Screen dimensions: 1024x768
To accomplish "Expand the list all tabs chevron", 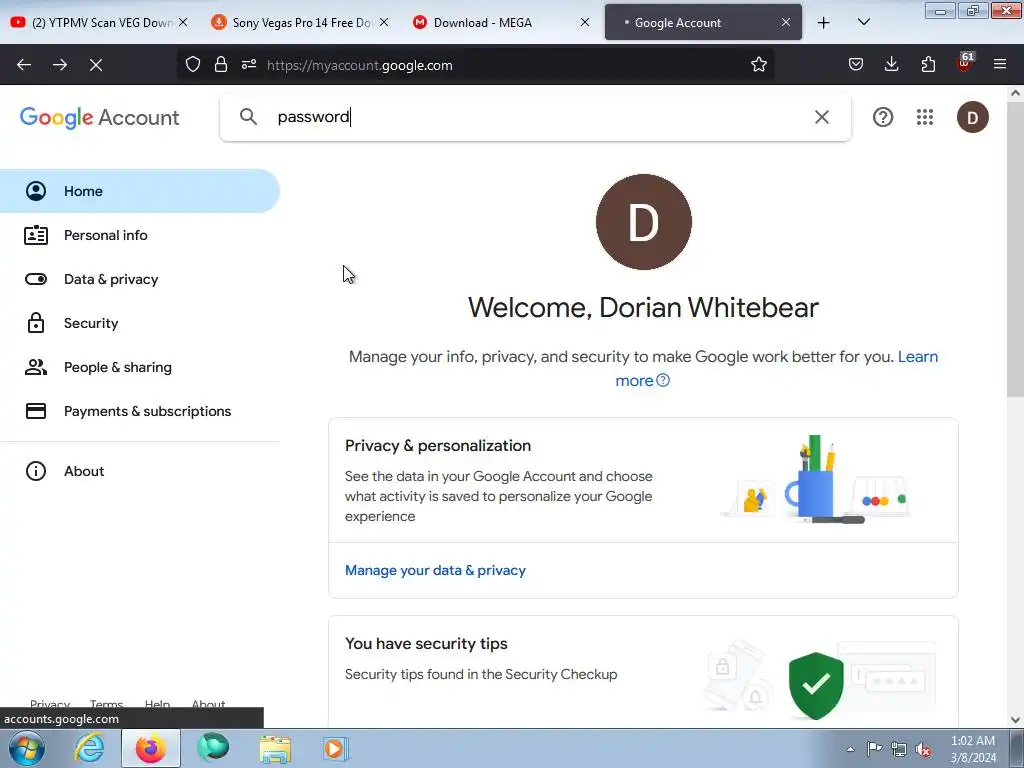I will tap(863, 23).
